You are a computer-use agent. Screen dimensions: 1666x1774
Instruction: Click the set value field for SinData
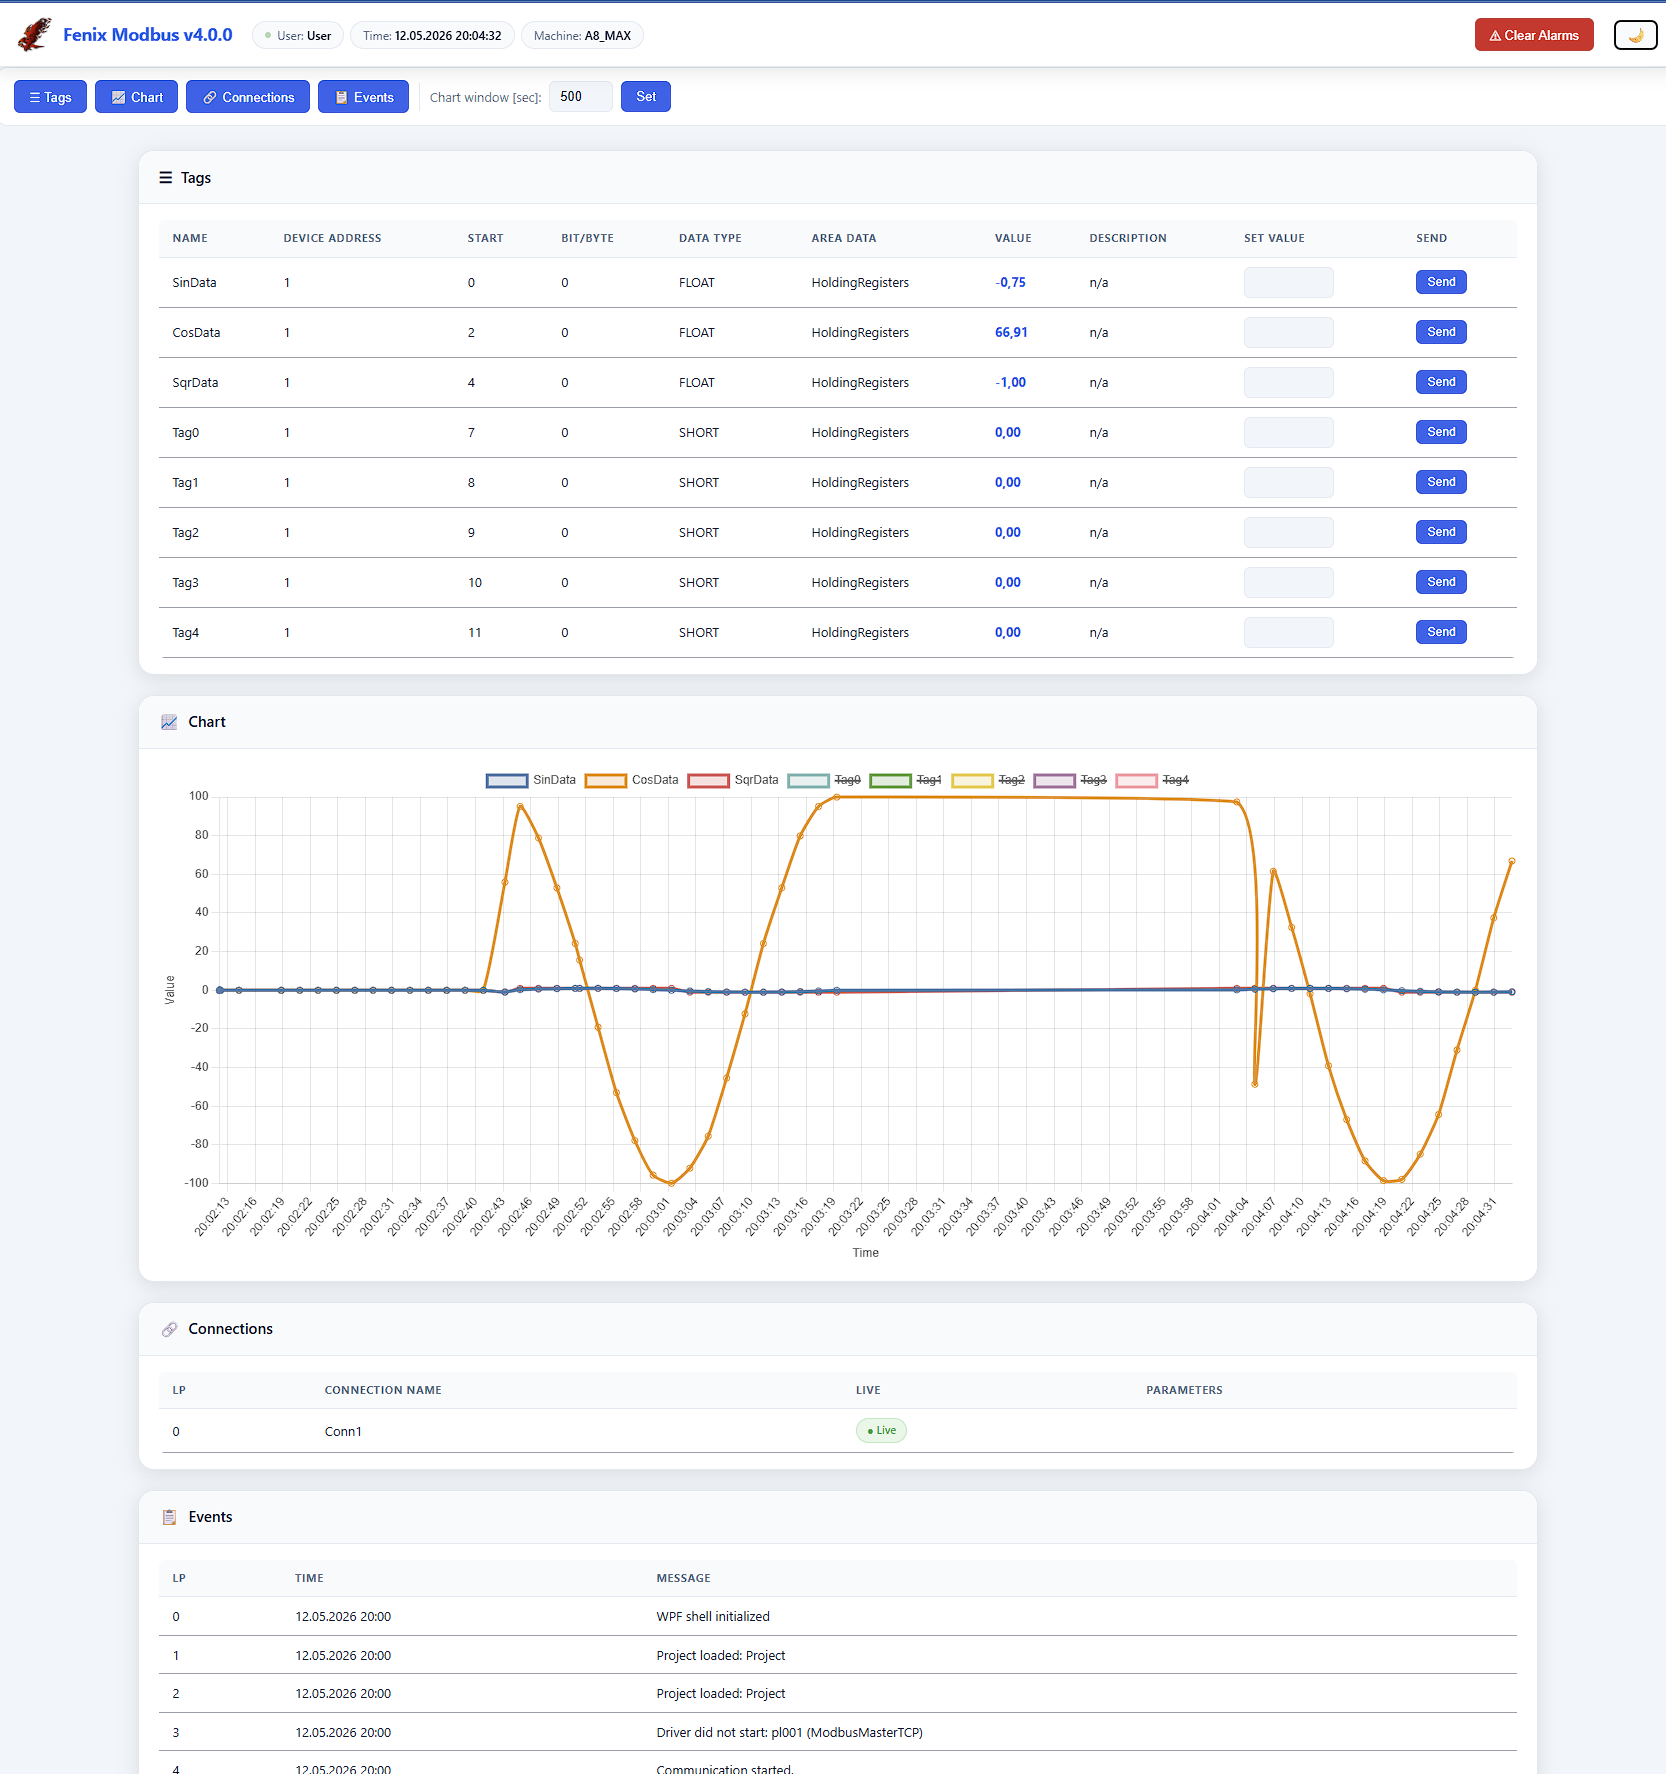[x=1288, y=282]
